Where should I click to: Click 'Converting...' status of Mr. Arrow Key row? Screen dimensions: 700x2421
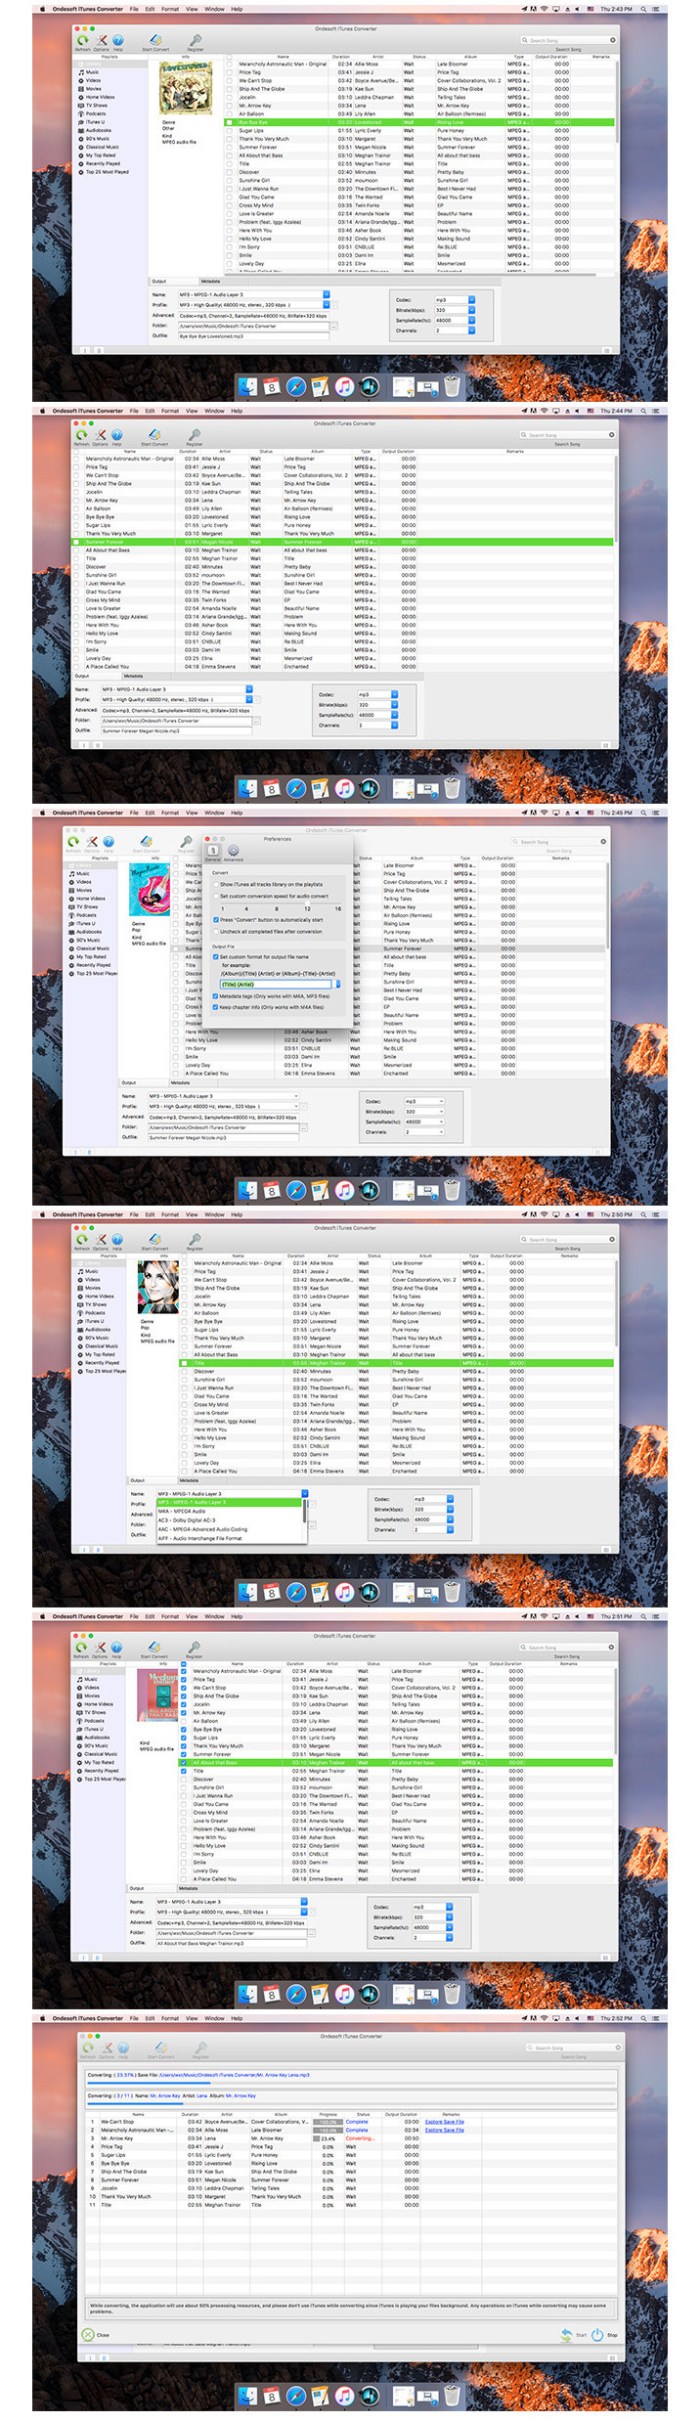click(x=359, y=2138)
